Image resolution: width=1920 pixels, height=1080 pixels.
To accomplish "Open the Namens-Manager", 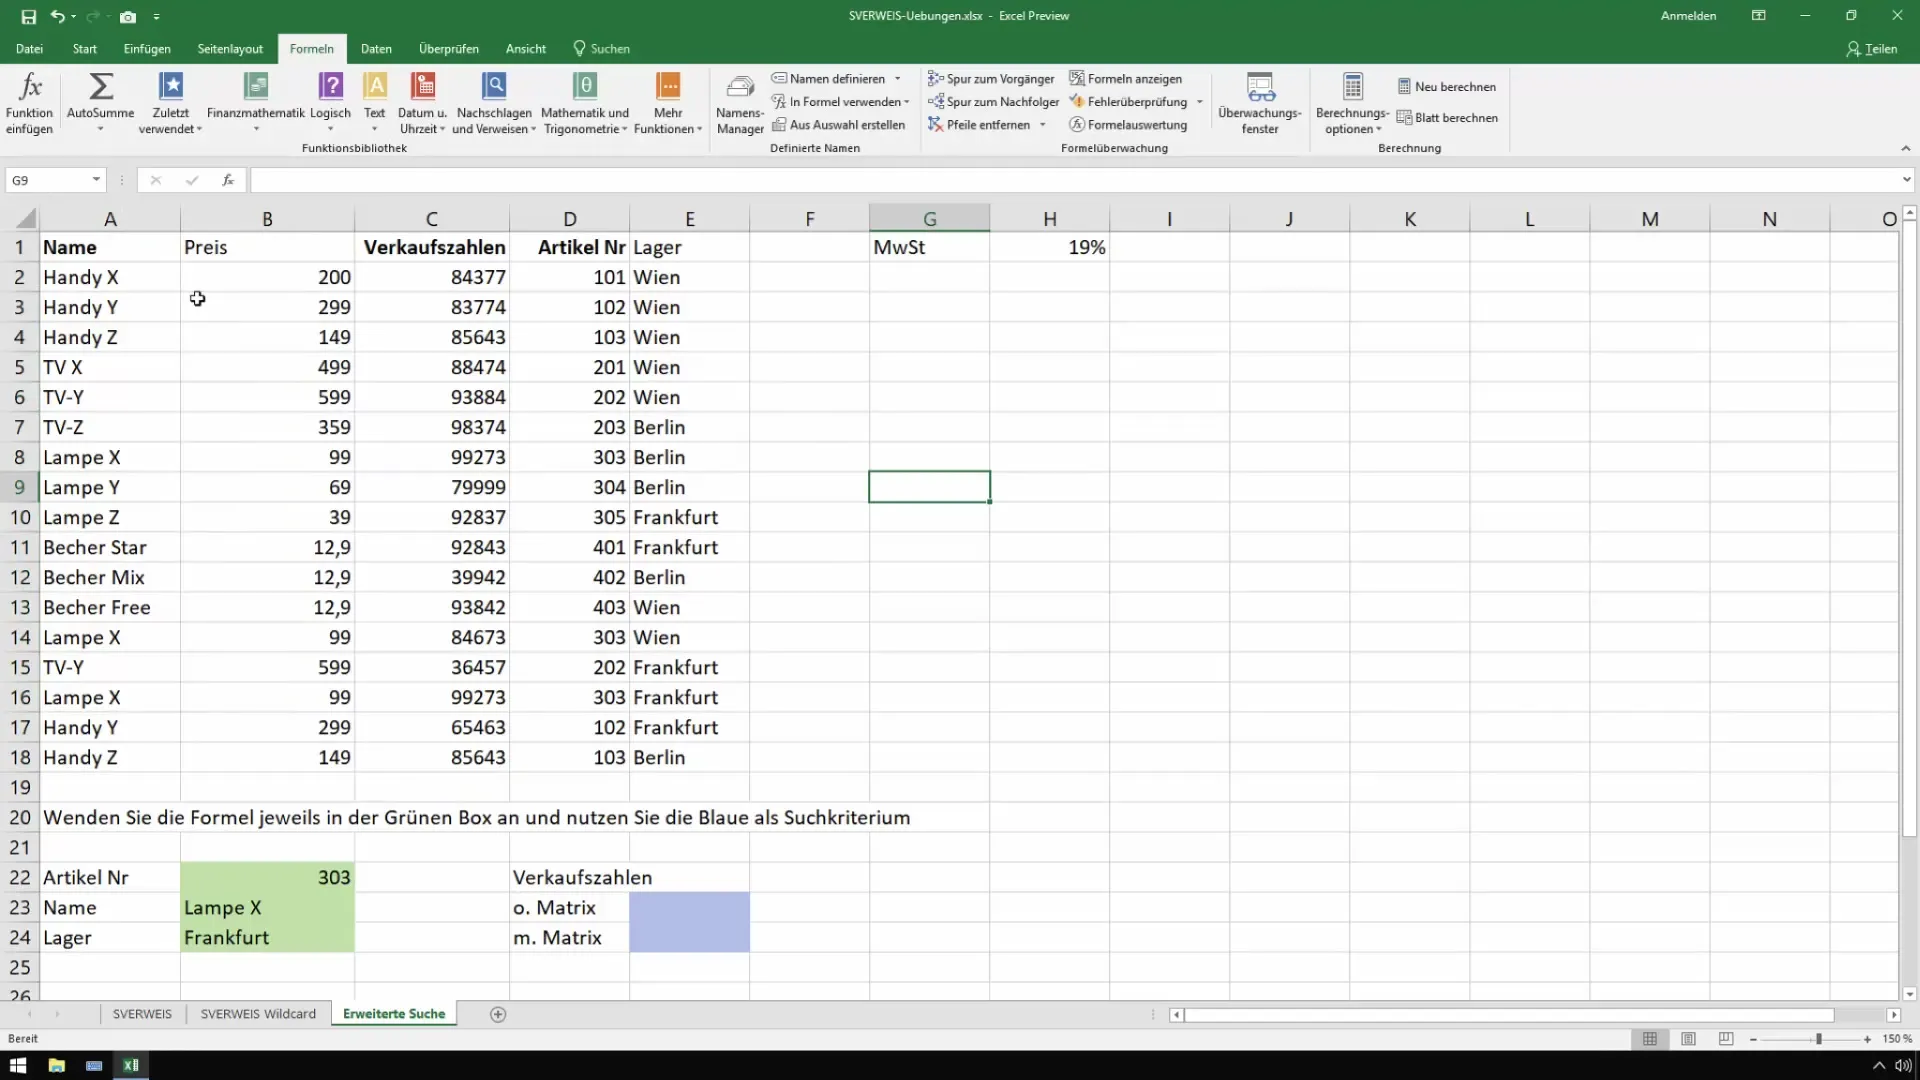I will (740, 103).
